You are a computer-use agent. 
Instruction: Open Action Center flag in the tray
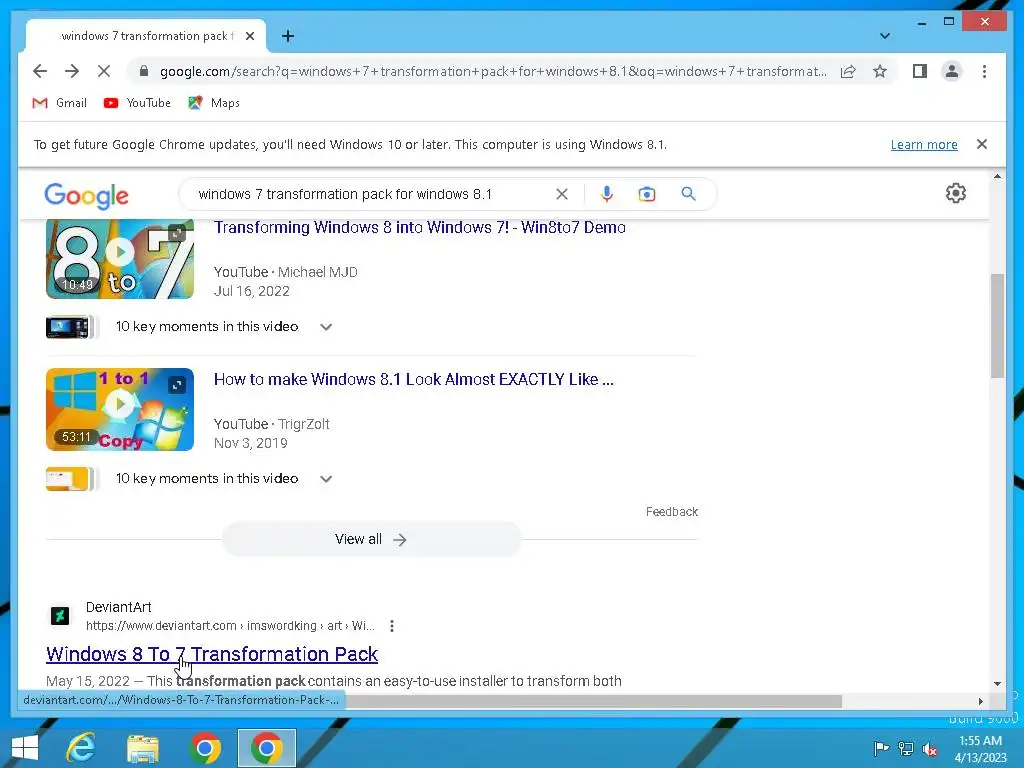pos(881,748)
